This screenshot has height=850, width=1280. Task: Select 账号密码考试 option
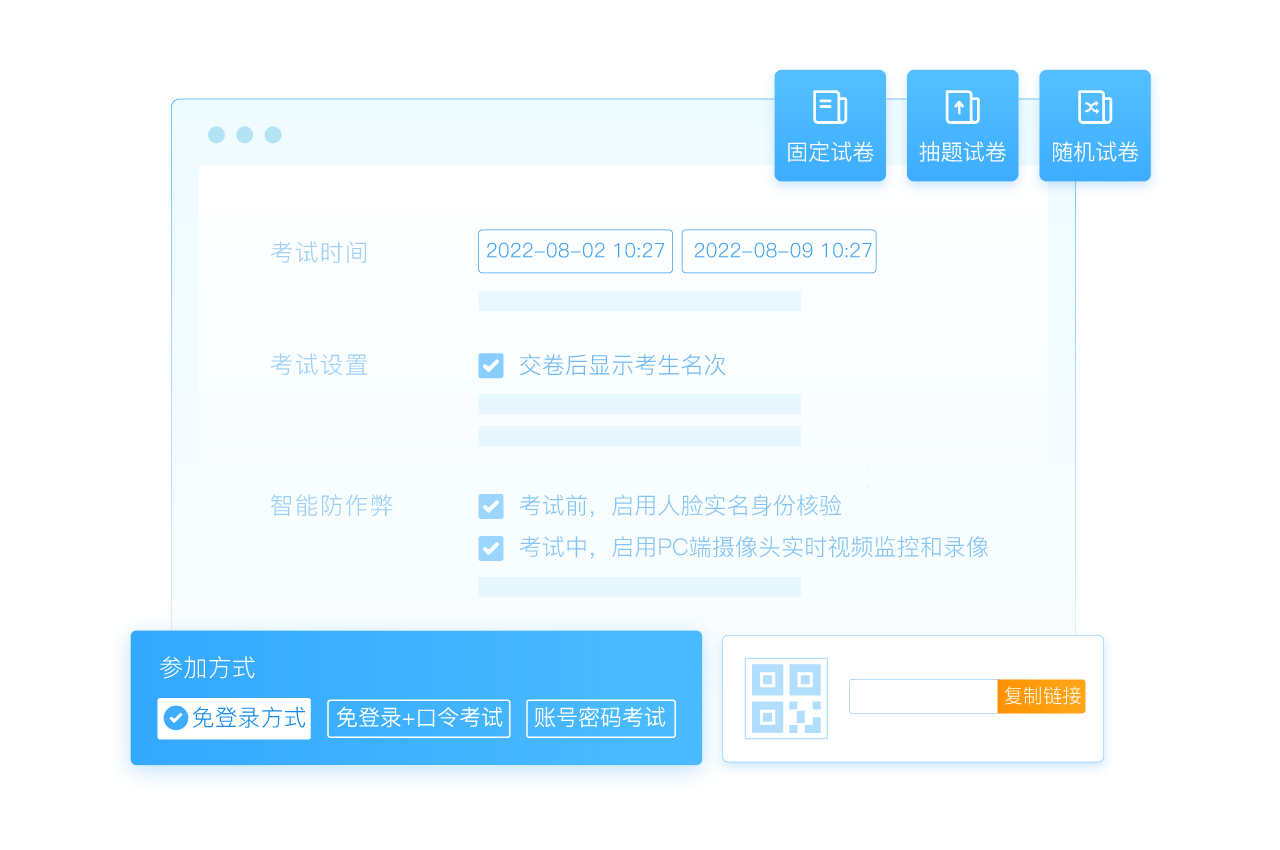(x=600, y=718)
